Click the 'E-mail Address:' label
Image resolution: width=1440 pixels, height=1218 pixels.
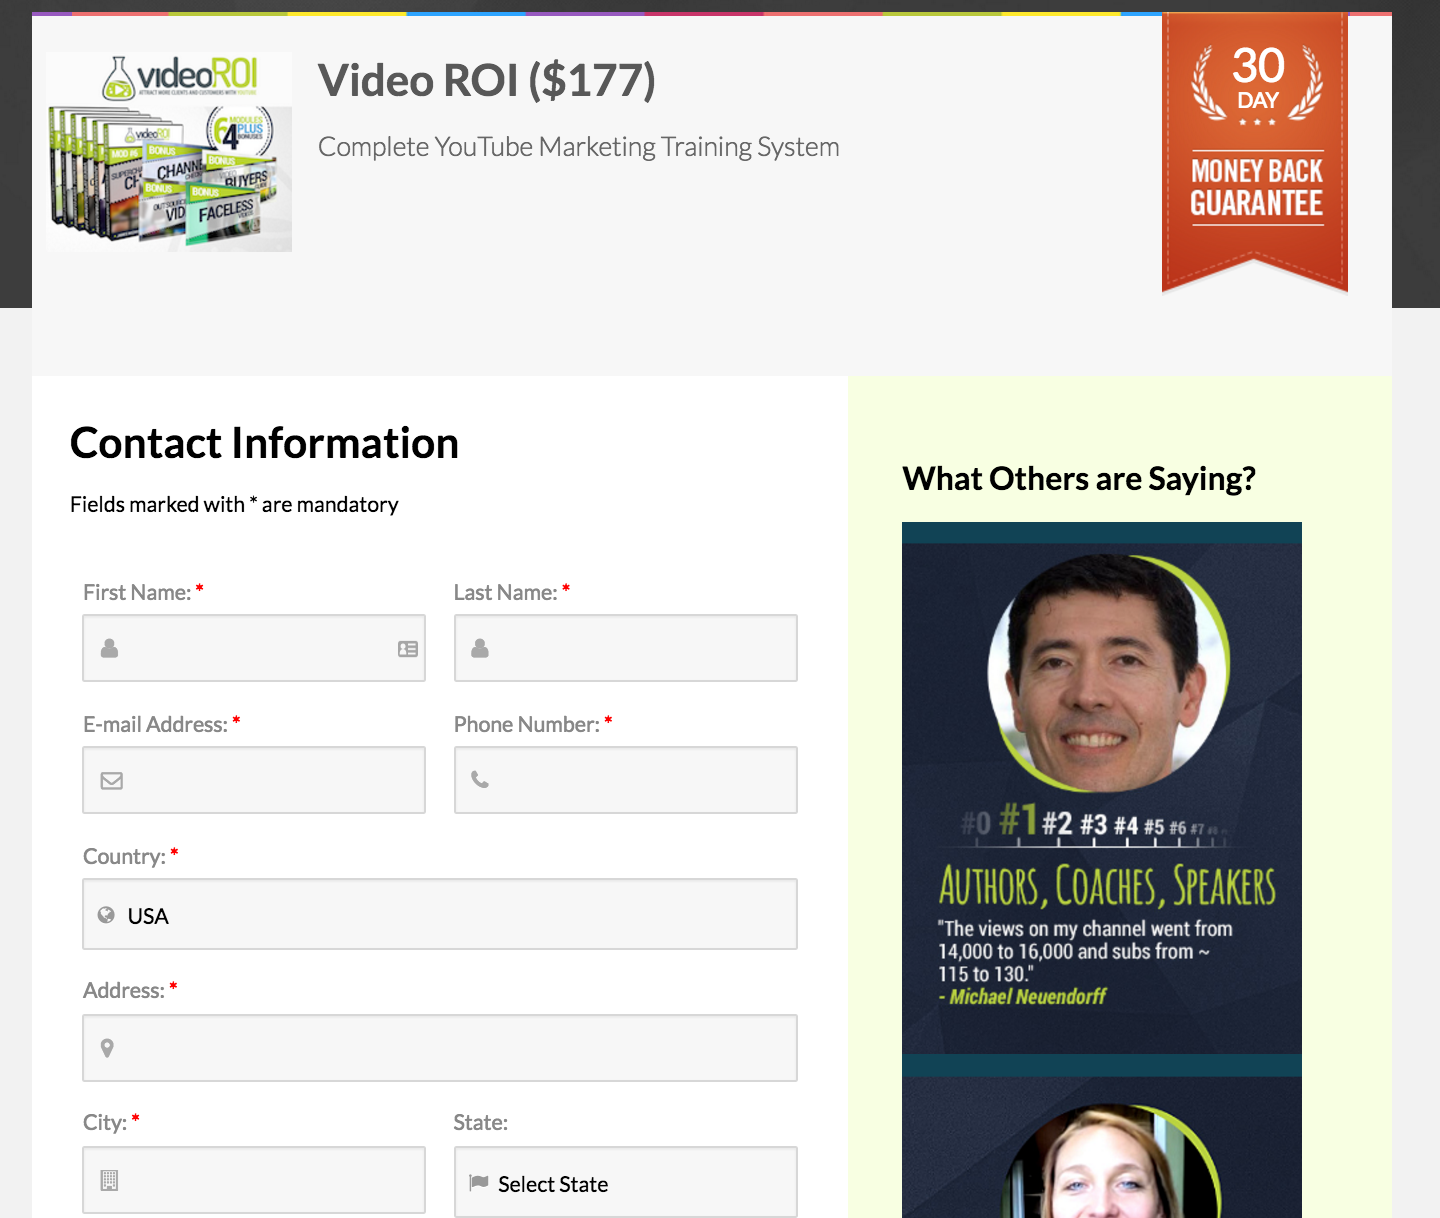155,724
